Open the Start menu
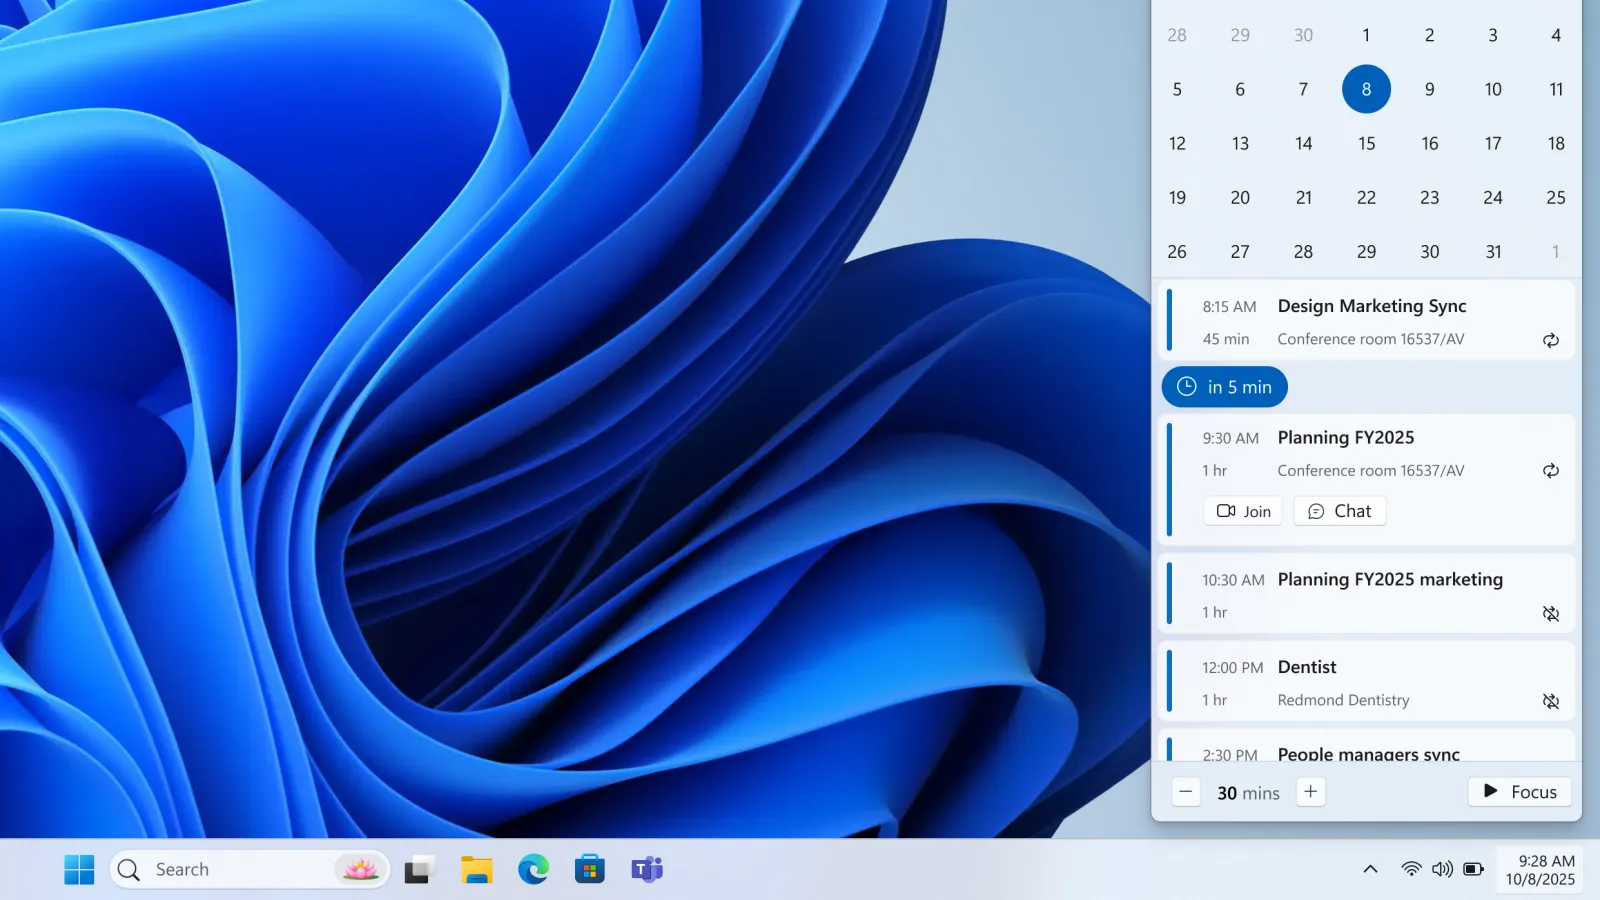This screenshot has height=900, width=1600. [79, 869]
